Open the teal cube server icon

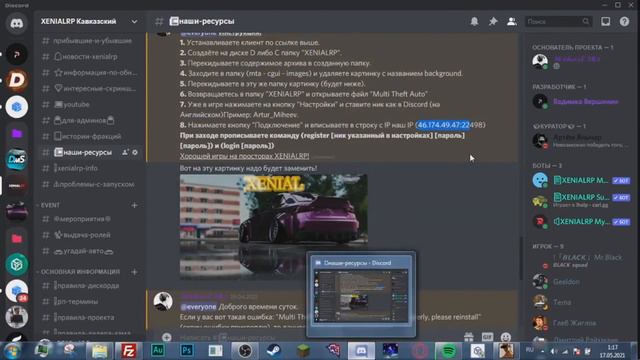[x=17, y=264]
